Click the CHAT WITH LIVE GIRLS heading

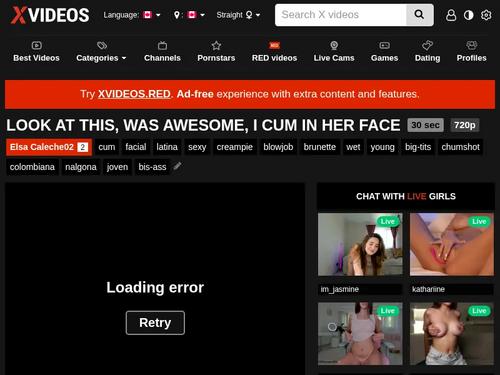click(406, 196)
